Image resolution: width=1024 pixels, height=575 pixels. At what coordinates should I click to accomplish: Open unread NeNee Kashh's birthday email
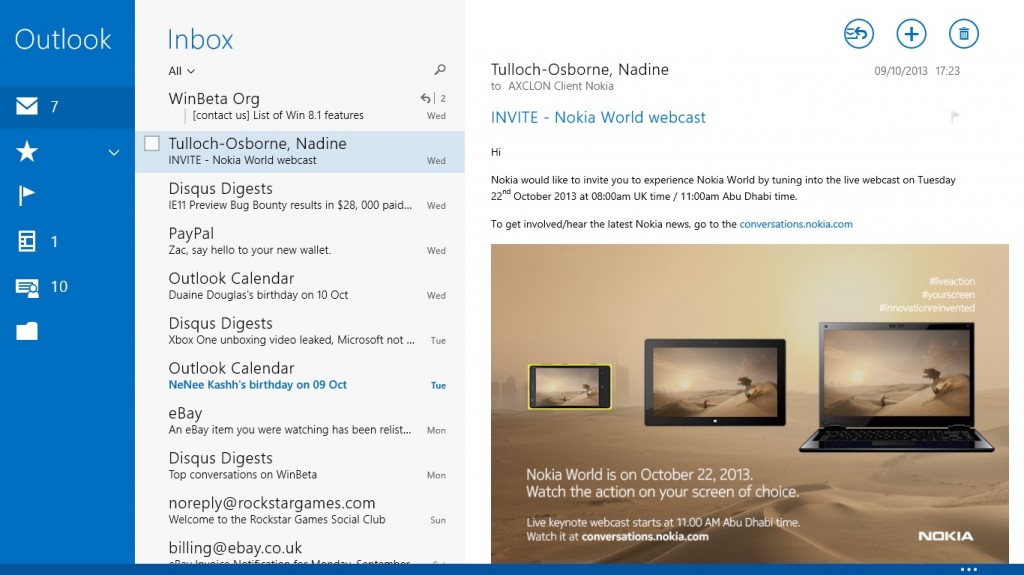300,376
